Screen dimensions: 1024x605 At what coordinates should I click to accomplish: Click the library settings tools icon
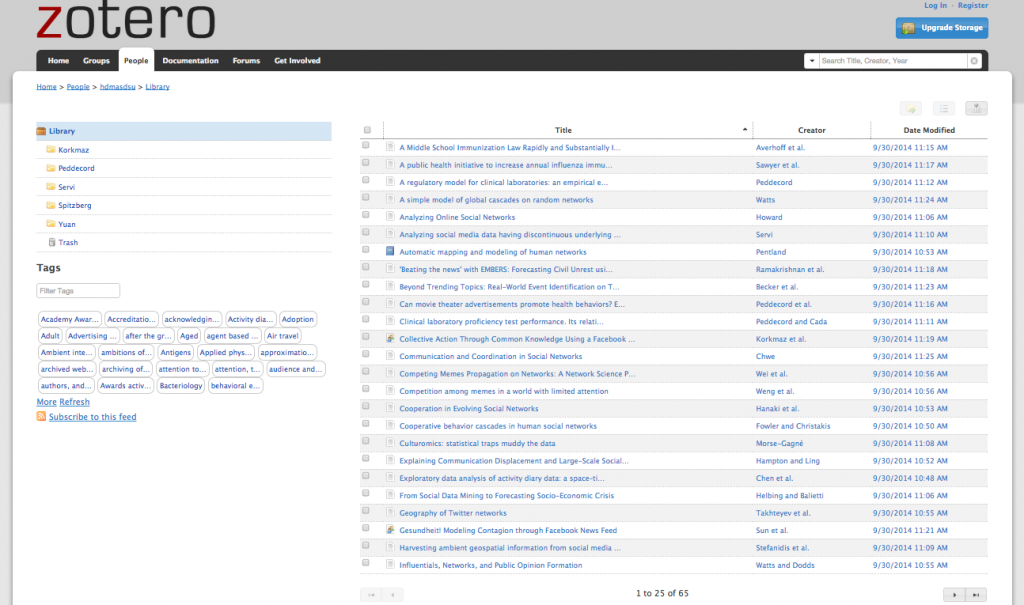click(x=976, y=108)
